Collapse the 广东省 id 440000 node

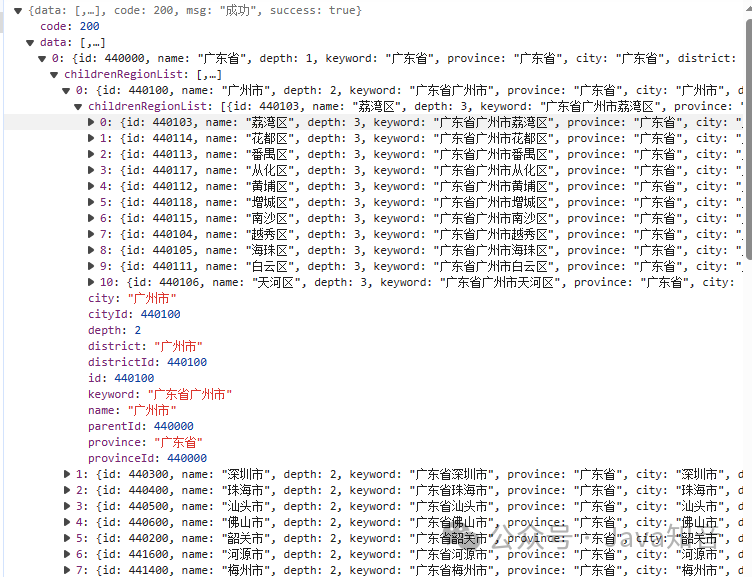click(x=42, y=59)
